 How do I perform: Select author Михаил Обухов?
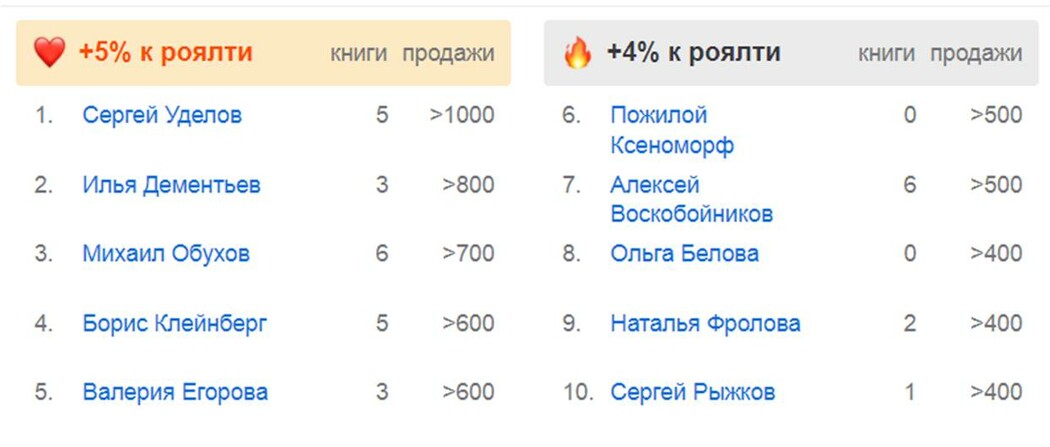[166, 254]
